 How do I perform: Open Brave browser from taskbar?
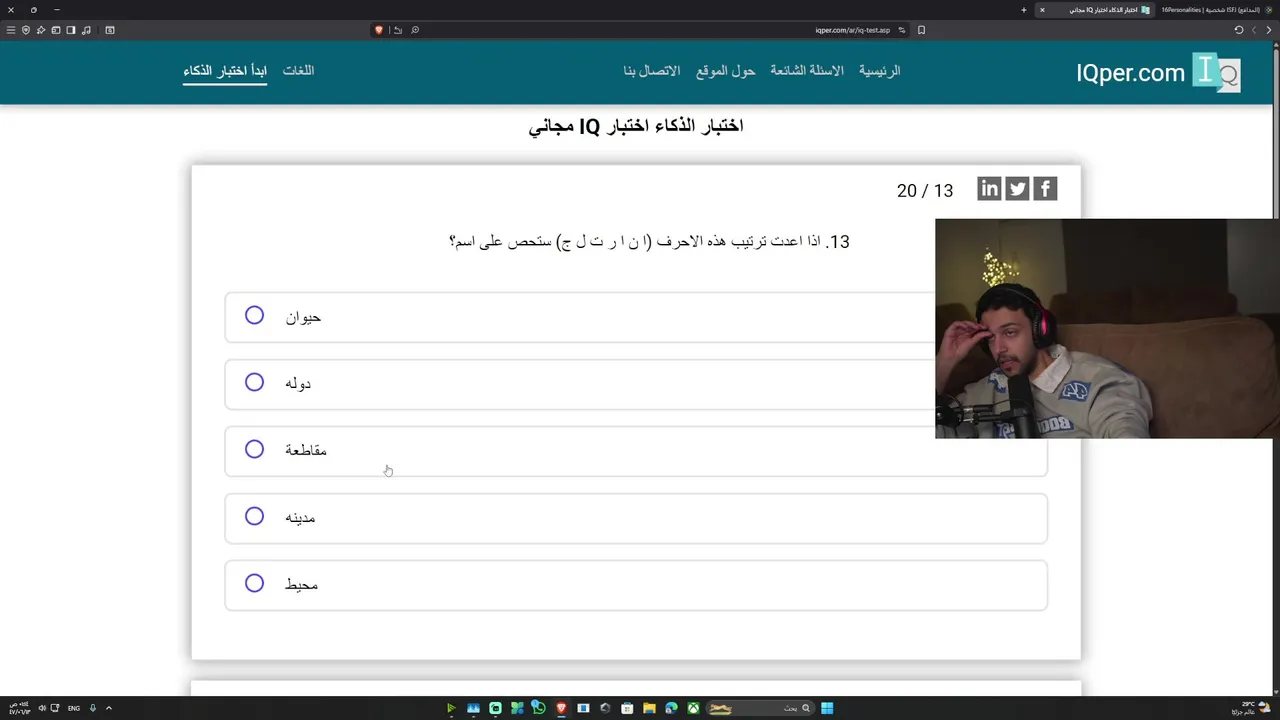pyautogui.click(x=561, y=708)
